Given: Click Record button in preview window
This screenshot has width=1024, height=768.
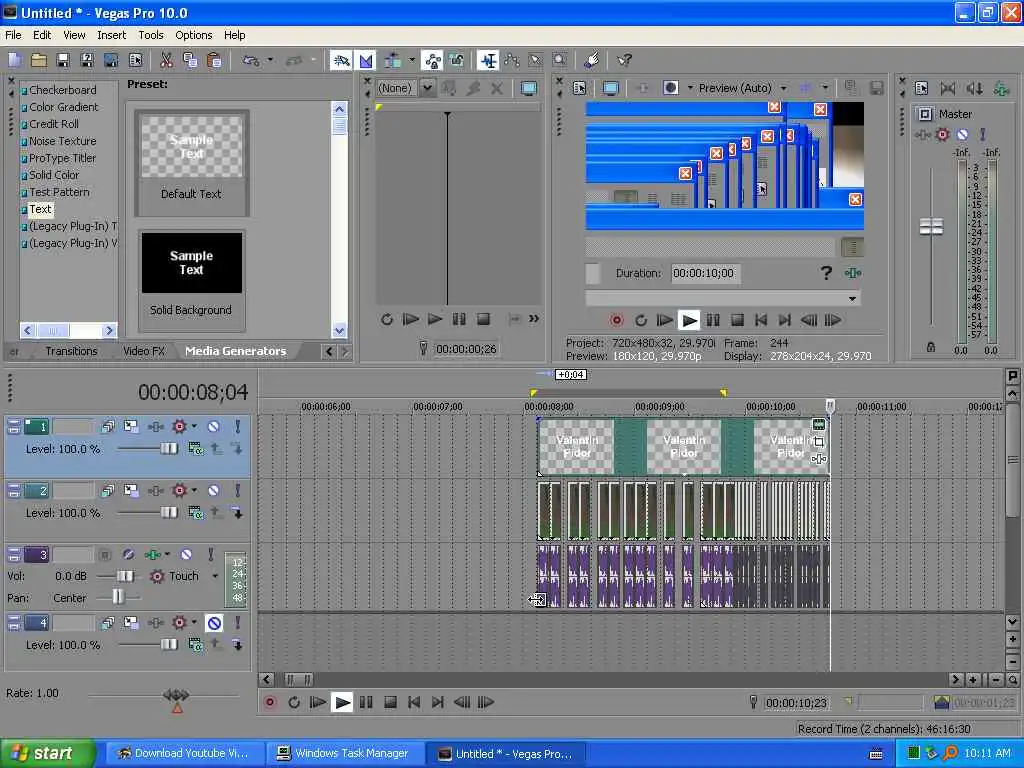Looking at the screenshot, I should 616,320.
